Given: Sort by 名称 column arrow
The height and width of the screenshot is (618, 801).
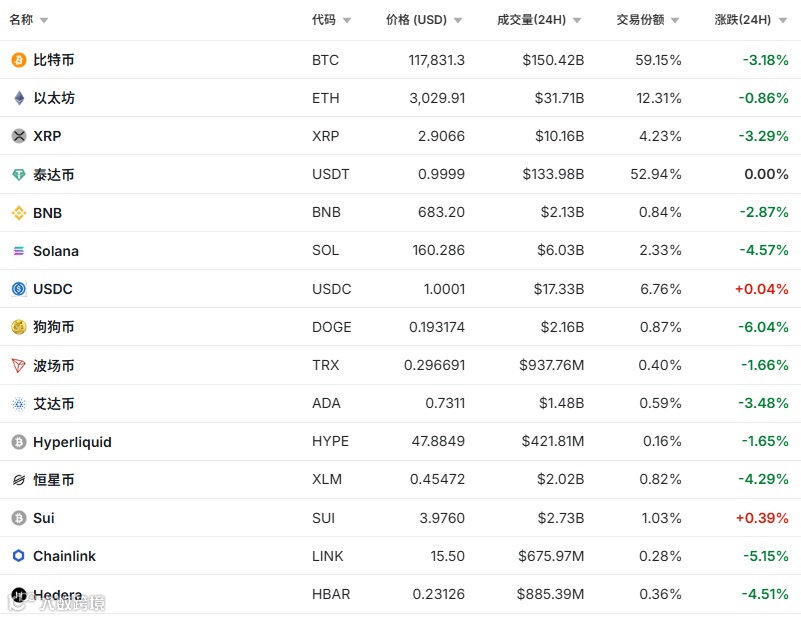Looking at the screenshot, I should [x=44, y=20].
